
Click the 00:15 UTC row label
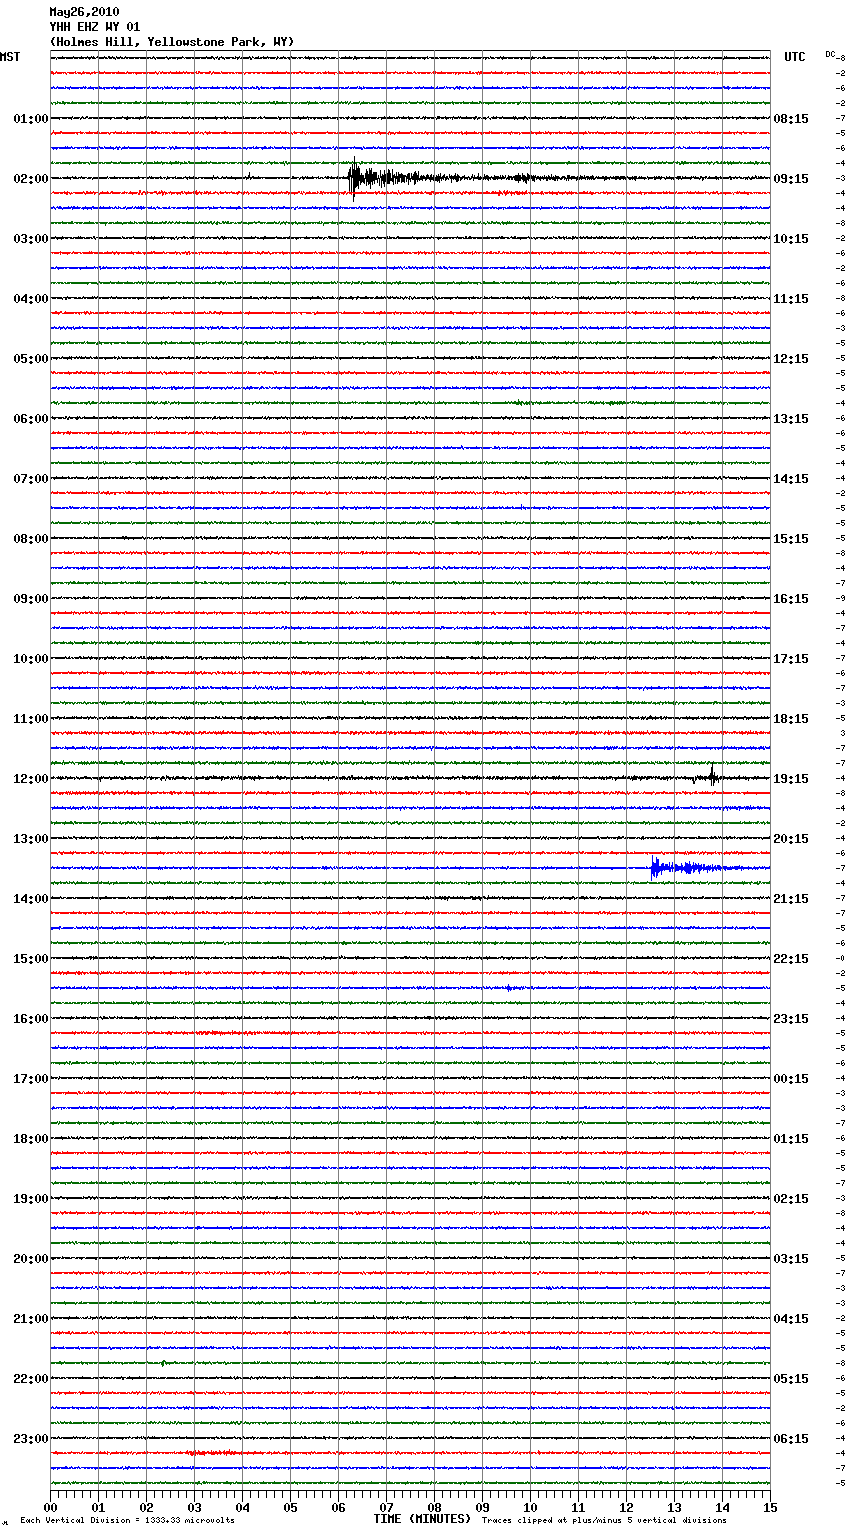[791, 1079]
